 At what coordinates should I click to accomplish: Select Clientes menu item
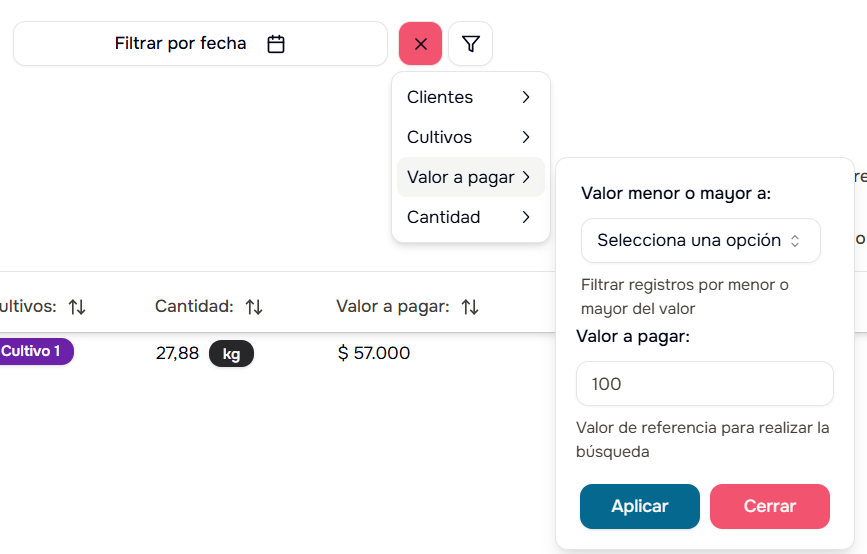click(x=440, y=97)
